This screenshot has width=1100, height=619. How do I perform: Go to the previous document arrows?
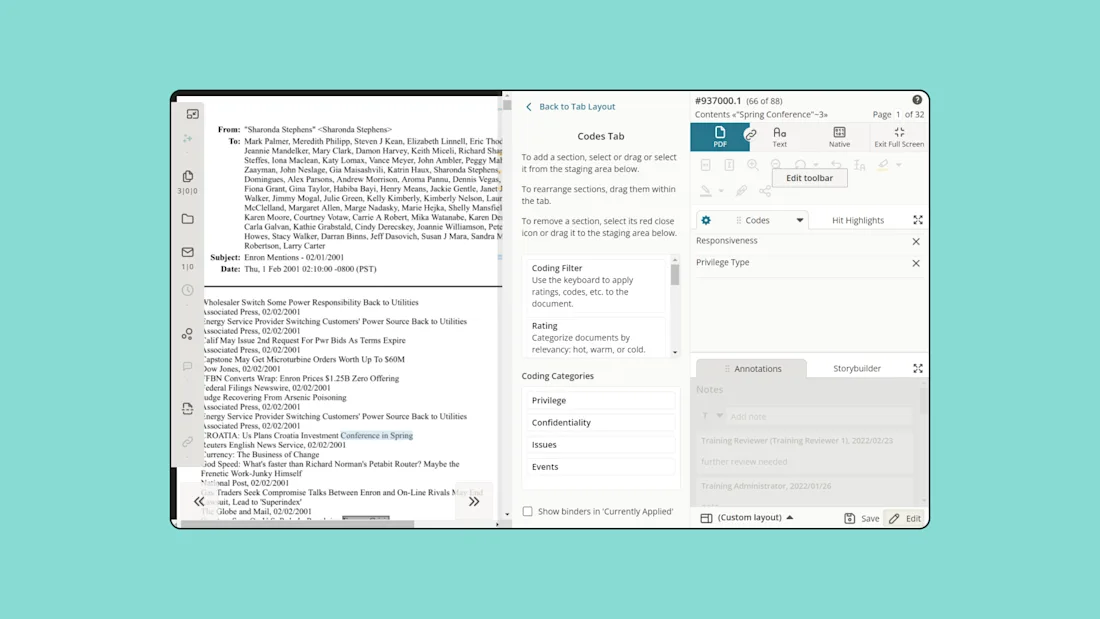point(199,502)
